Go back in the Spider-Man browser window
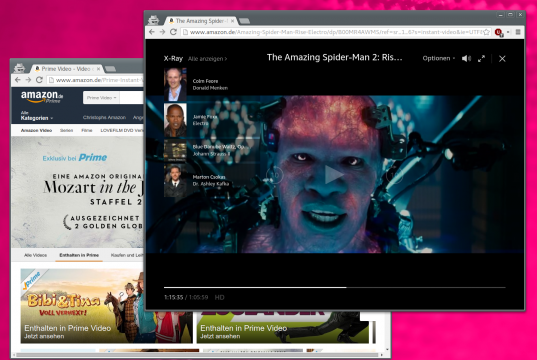 (x=152, y=32)
